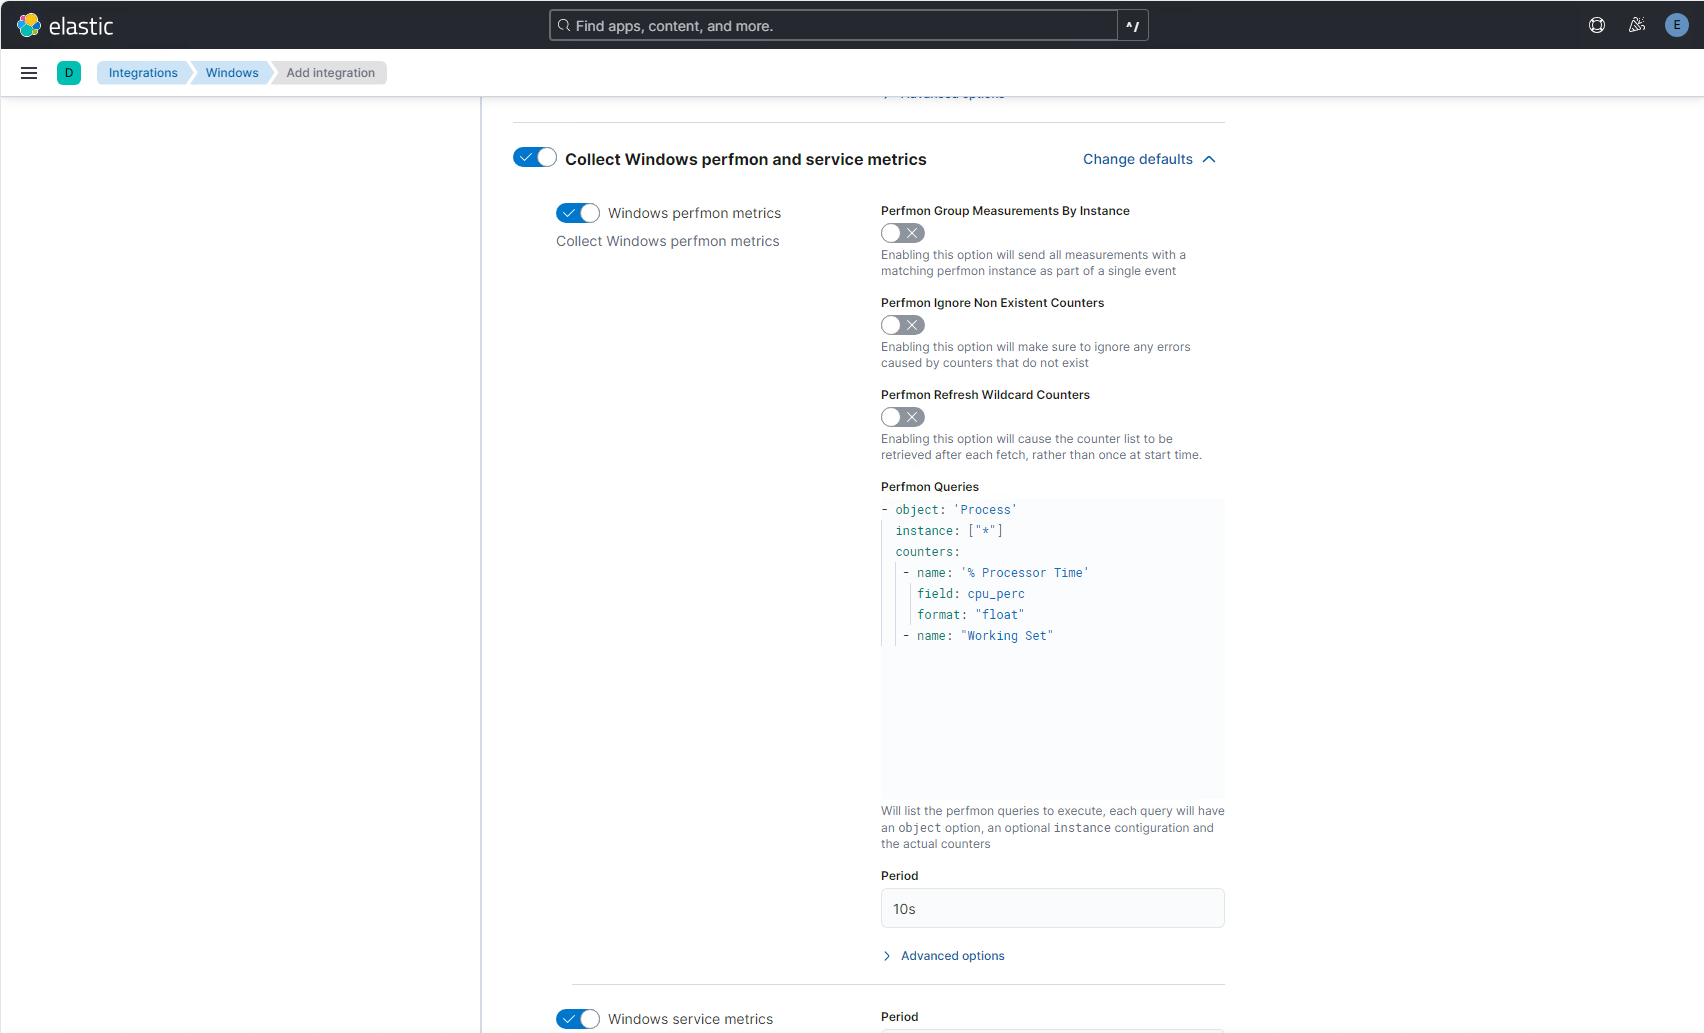Click the Elastic logo in the header

[65, 25]
